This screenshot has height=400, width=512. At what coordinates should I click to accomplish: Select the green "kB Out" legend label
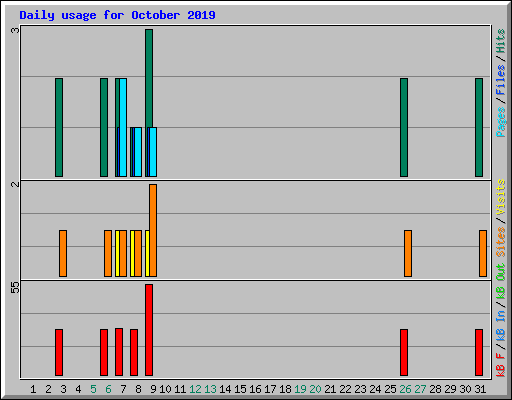click(501, 282)
